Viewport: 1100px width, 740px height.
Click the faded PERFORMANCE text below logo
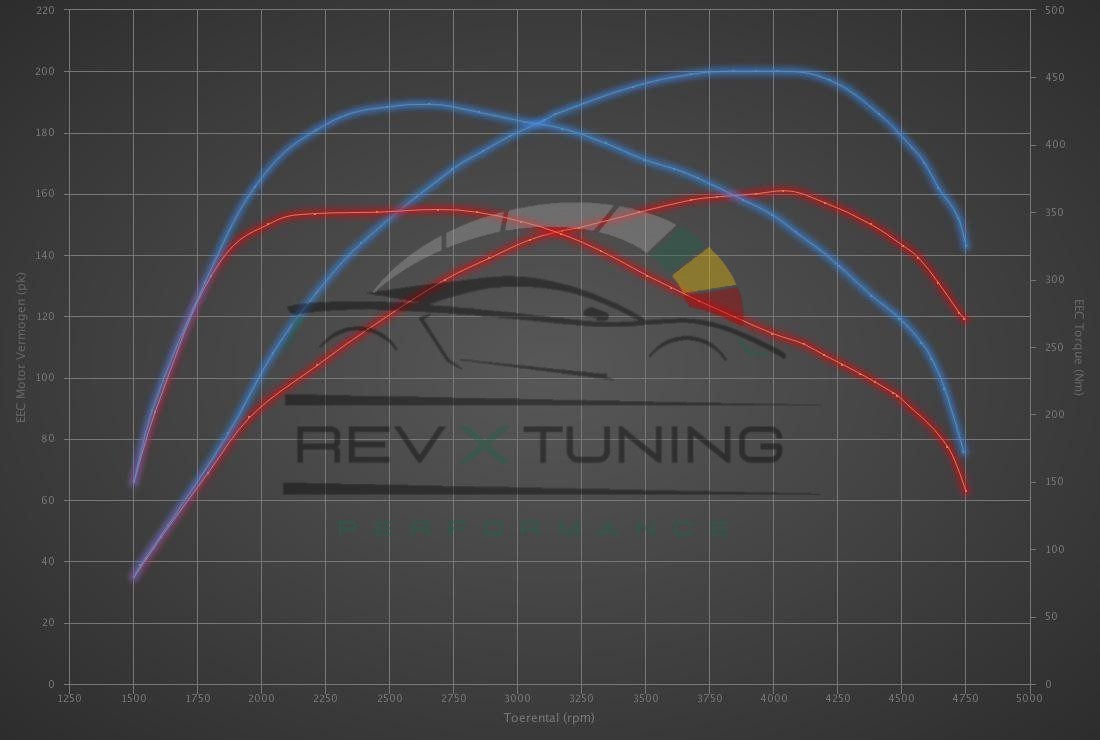[x=535, y=527]
